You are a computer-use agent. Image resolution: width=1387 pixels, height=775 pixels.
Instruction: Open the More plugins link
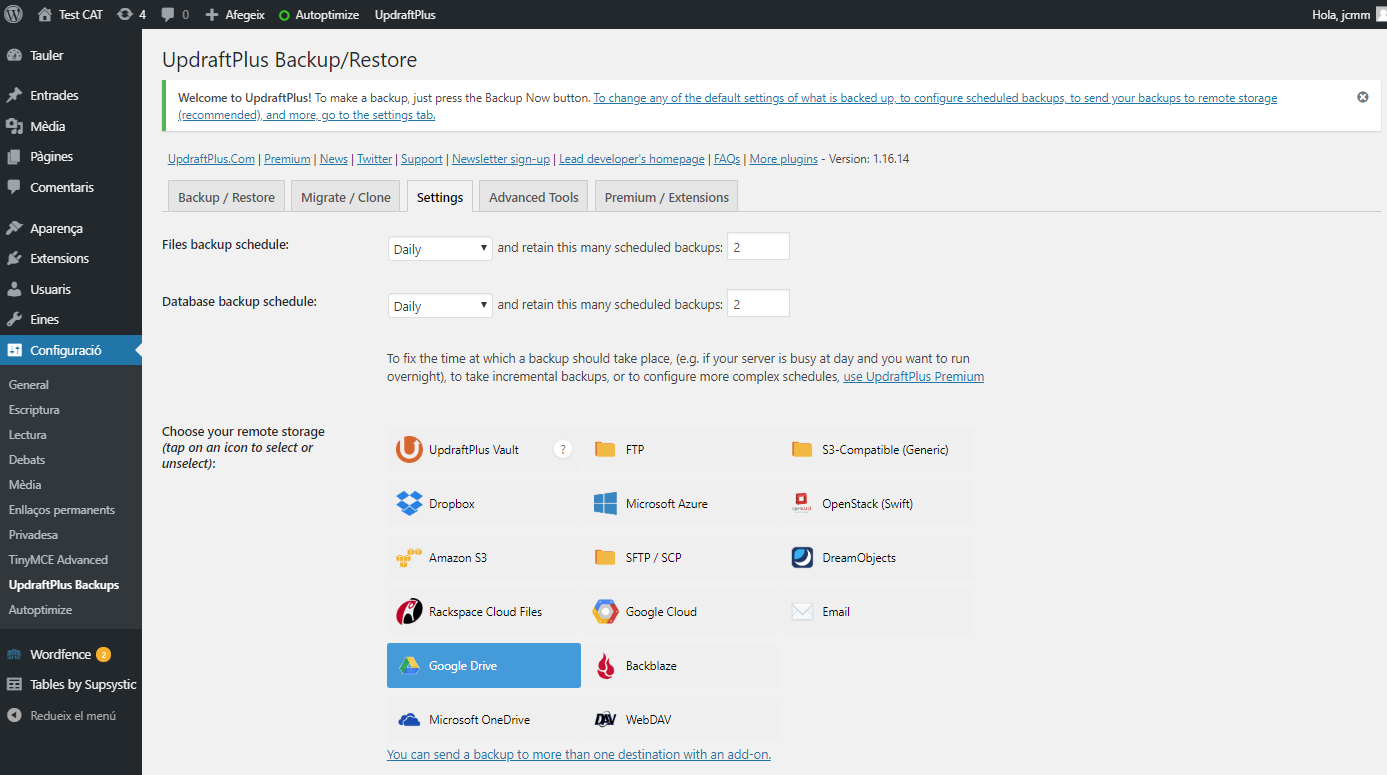[784, 159]
